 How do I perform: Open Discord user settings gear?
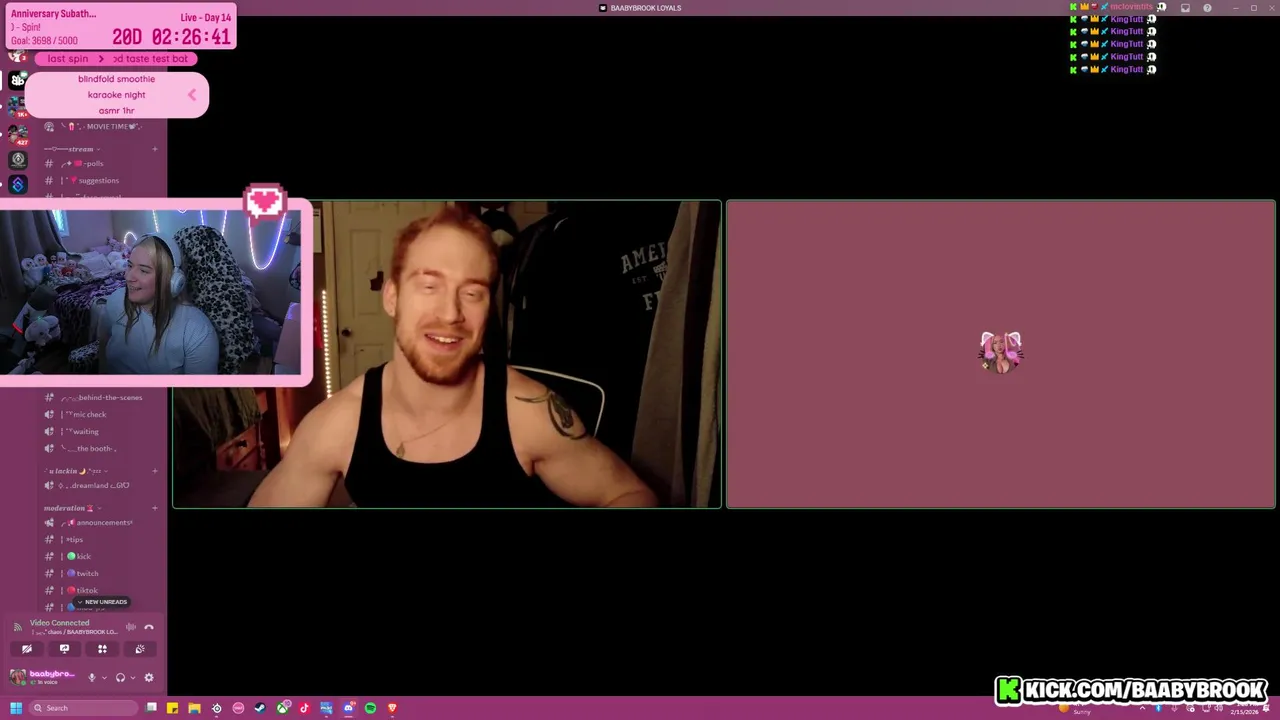pos(149,677)
